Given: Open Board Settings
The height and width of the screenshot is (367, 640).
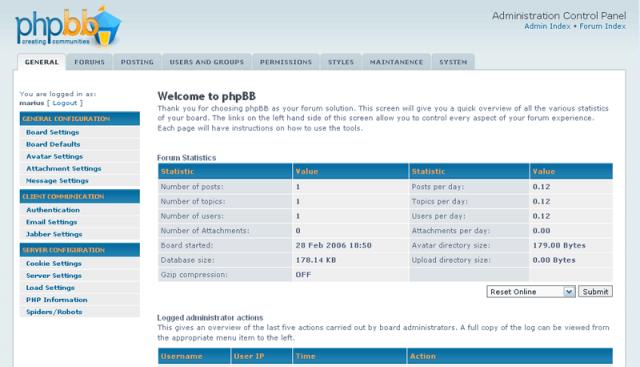Looking at the screenshot, I should click(53, 132).
